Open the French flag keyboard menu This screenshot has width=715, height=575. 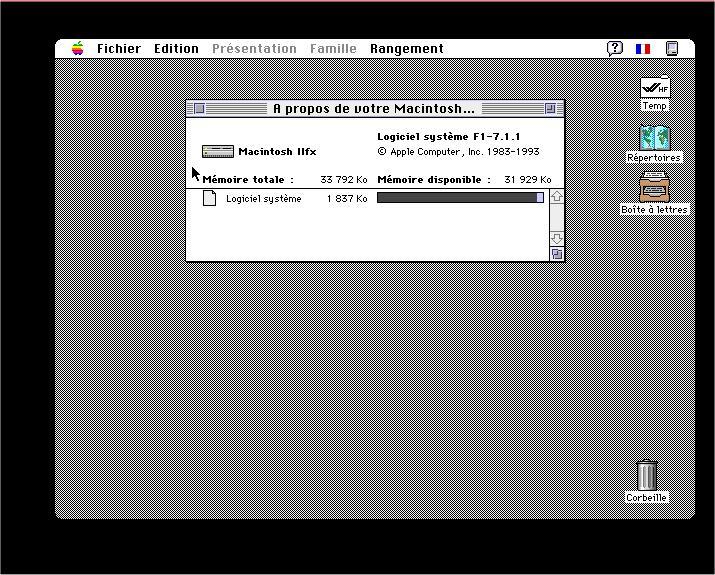pyautogui.click(x=643, y=48)
